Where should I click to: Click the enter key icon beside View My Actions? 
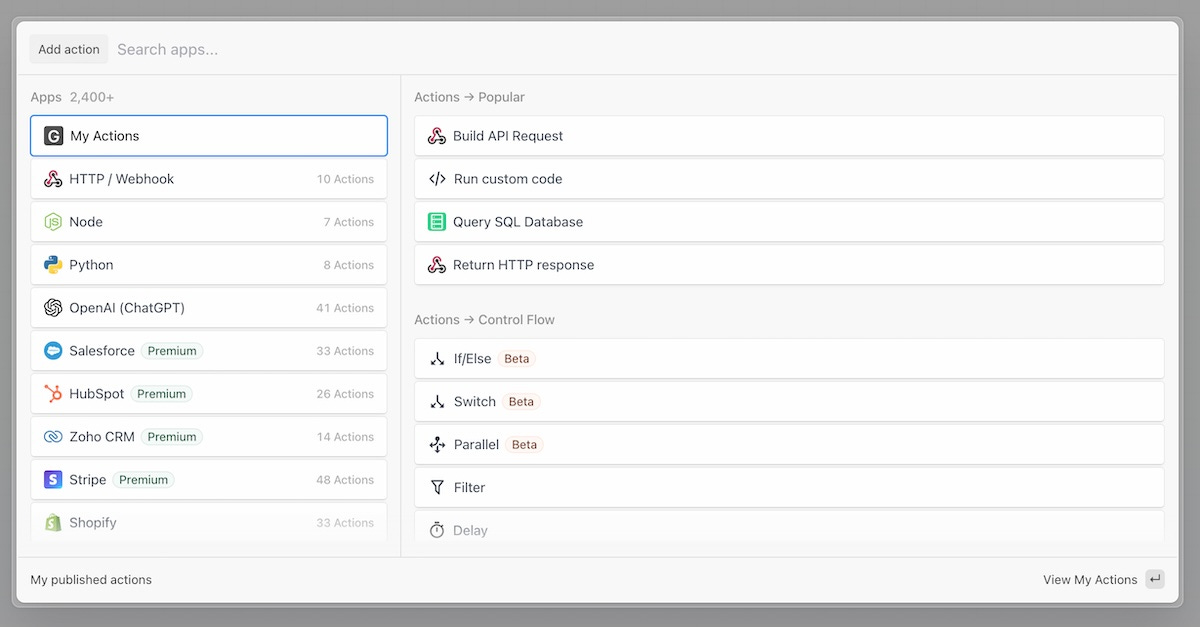coord(1155,579)
